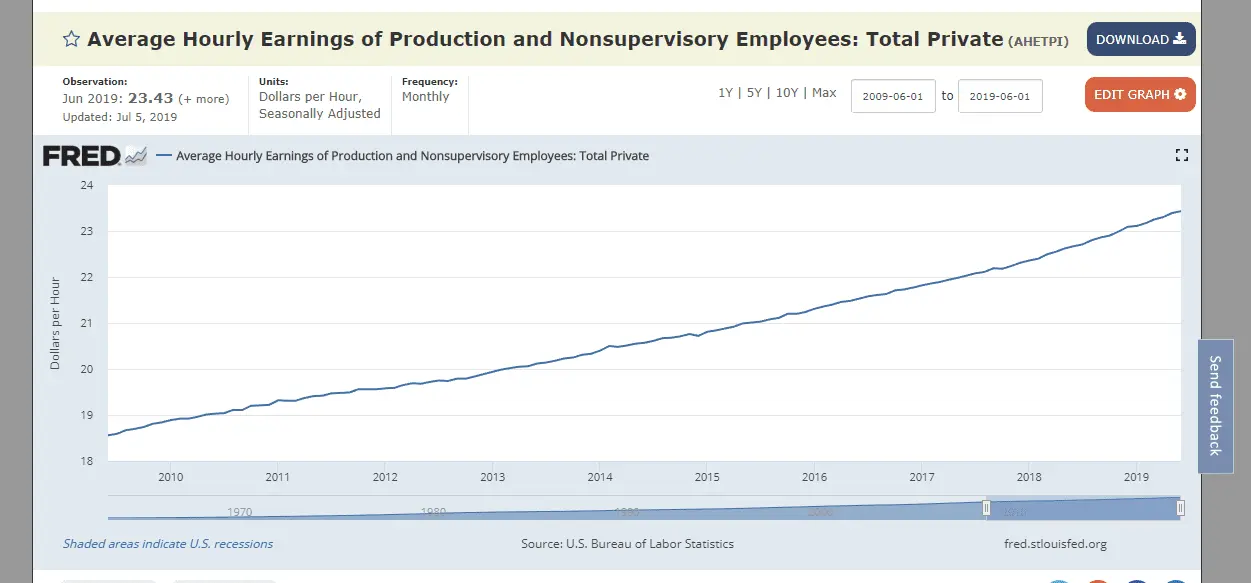
Task: Click the start date field 2009-06-01
Action: pyautogui.click(x=893, y=97)
